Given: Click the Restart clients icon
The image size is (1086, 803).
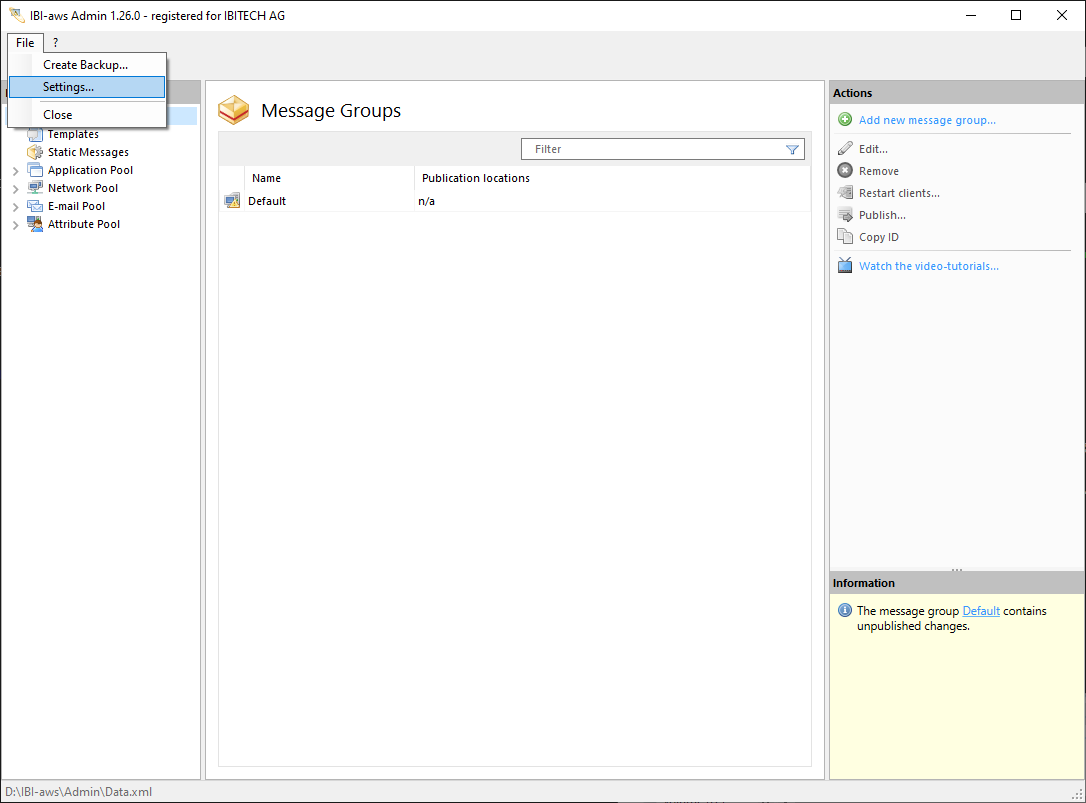Looking at the screenshot, I should point(845,193).
